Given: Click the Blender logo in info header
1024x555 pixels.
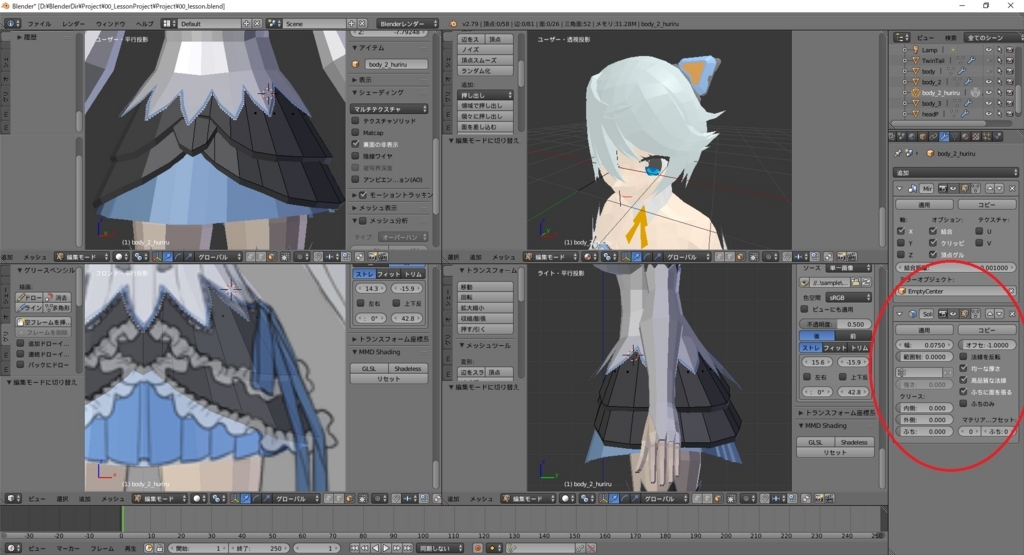Looking at the screenshot, I should coord(453,24).
